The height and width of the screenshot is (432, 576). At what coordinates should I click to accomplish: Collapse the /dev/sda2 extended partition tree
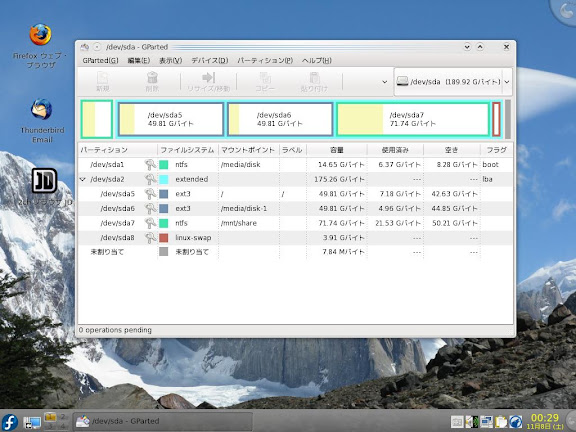(x=83, y=179)
